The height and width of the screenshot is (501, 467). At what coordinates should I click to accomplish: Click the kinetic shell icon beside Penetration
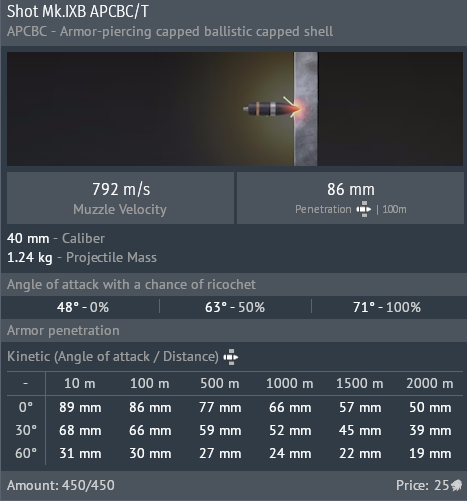(x=363, y=209)
